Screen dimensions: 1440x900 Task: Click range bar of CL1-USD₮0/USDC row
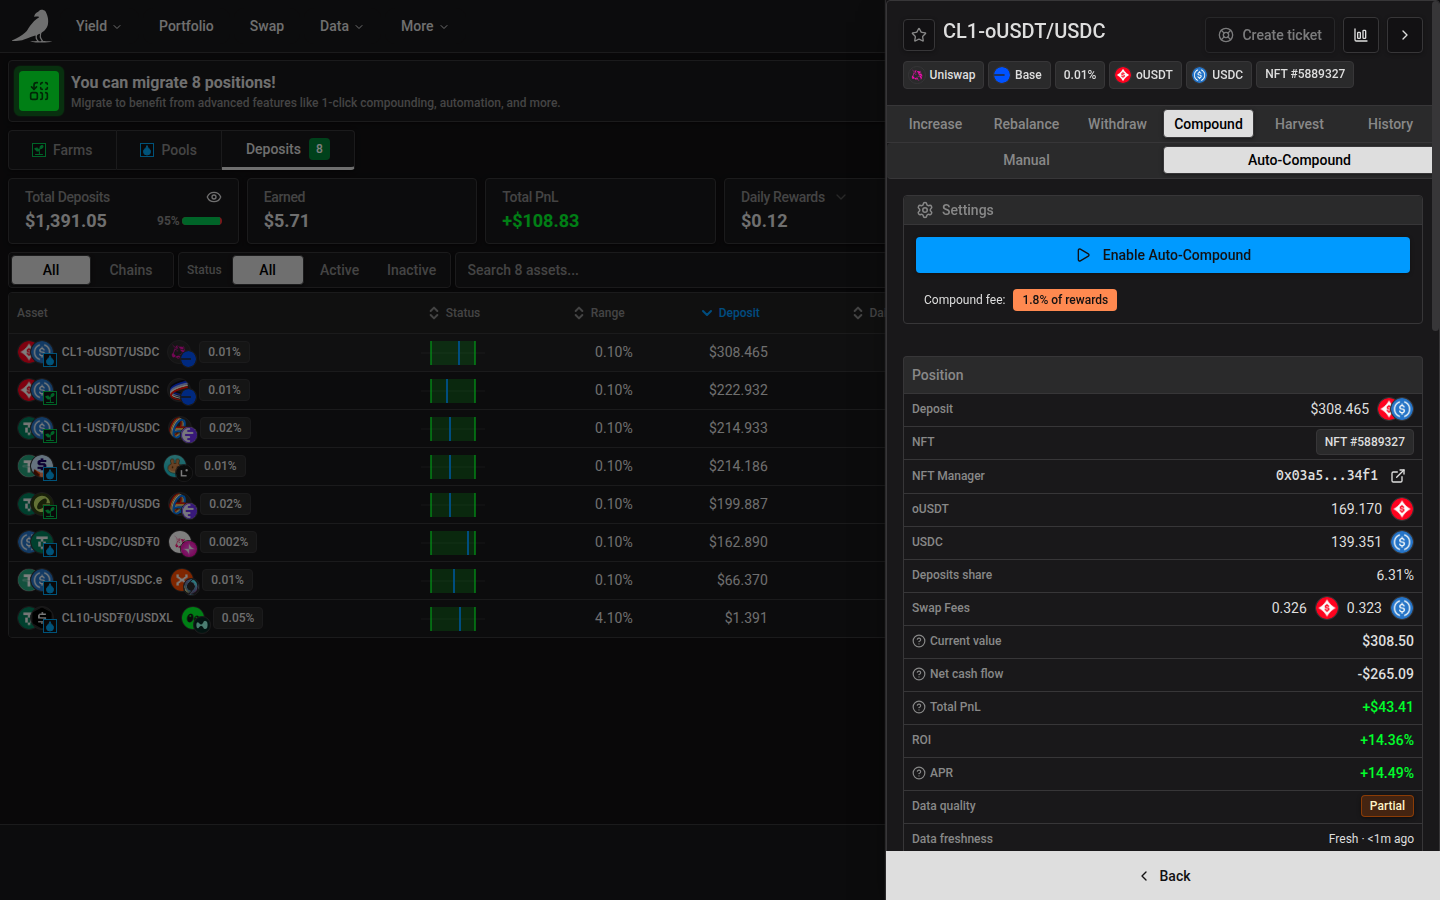click(453, 429)
